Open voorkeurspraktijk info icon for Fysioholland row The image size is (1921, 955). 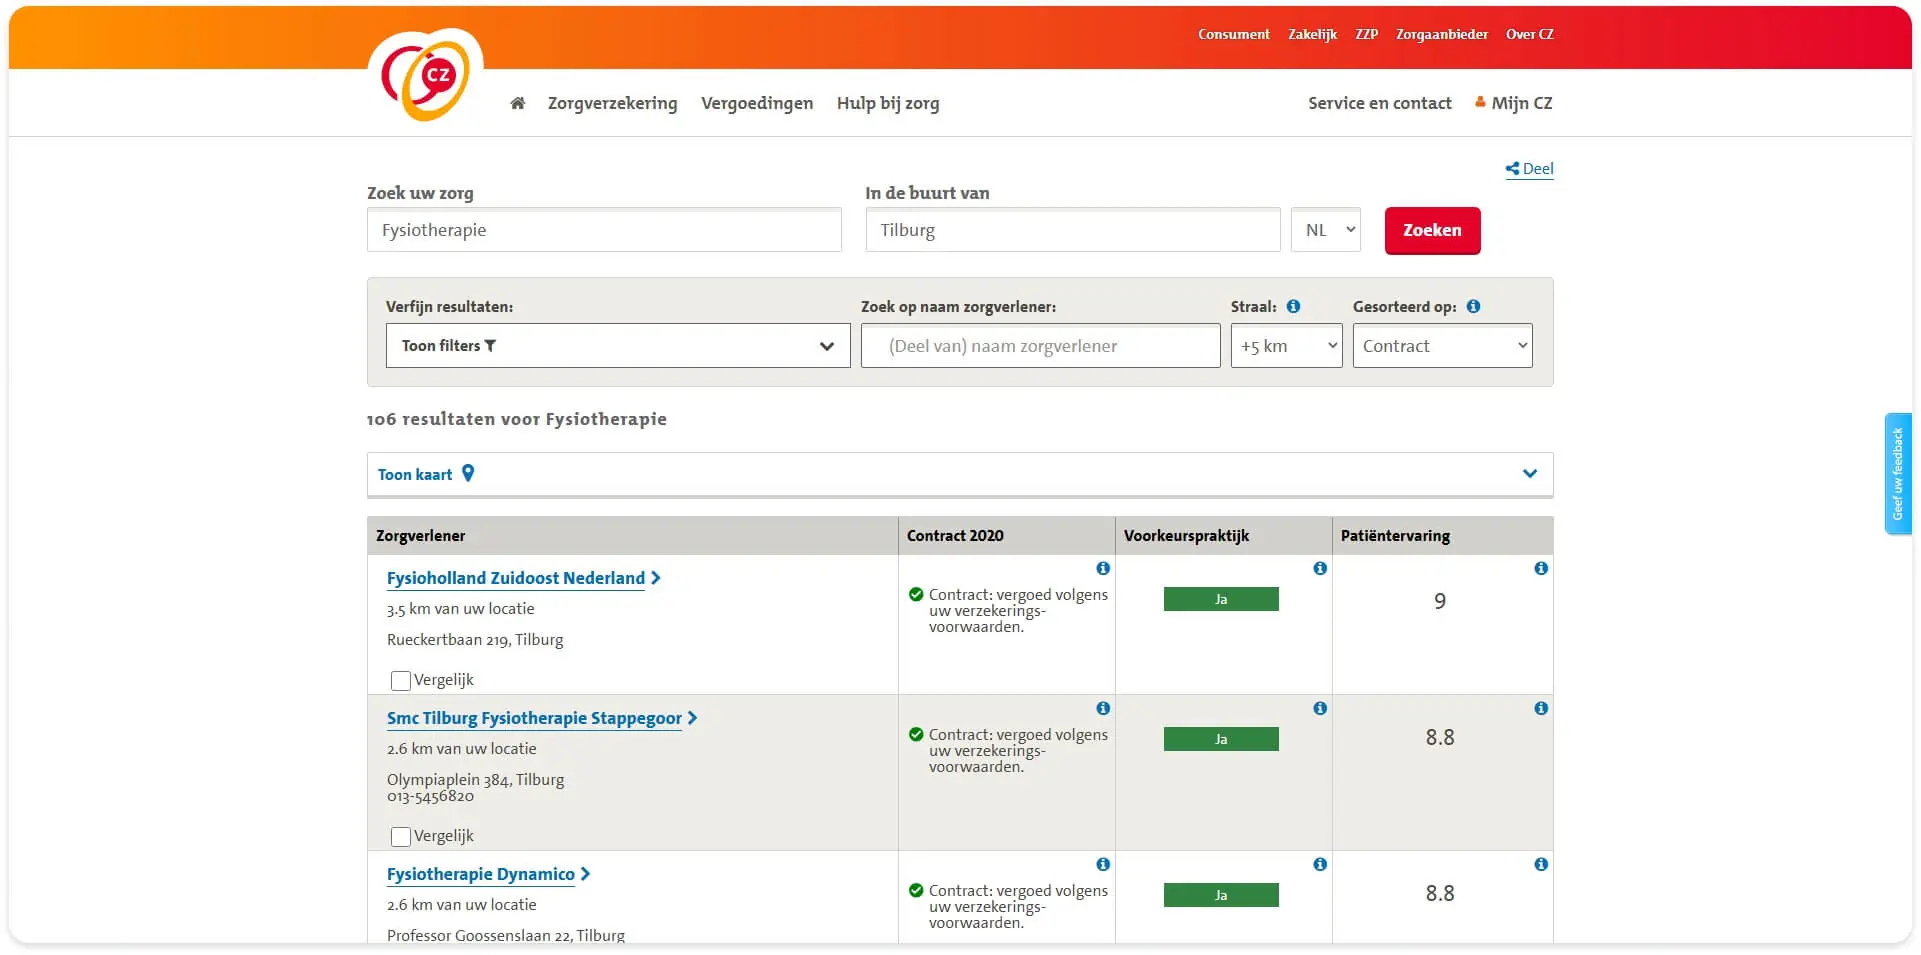click(x=1320, y=568)
